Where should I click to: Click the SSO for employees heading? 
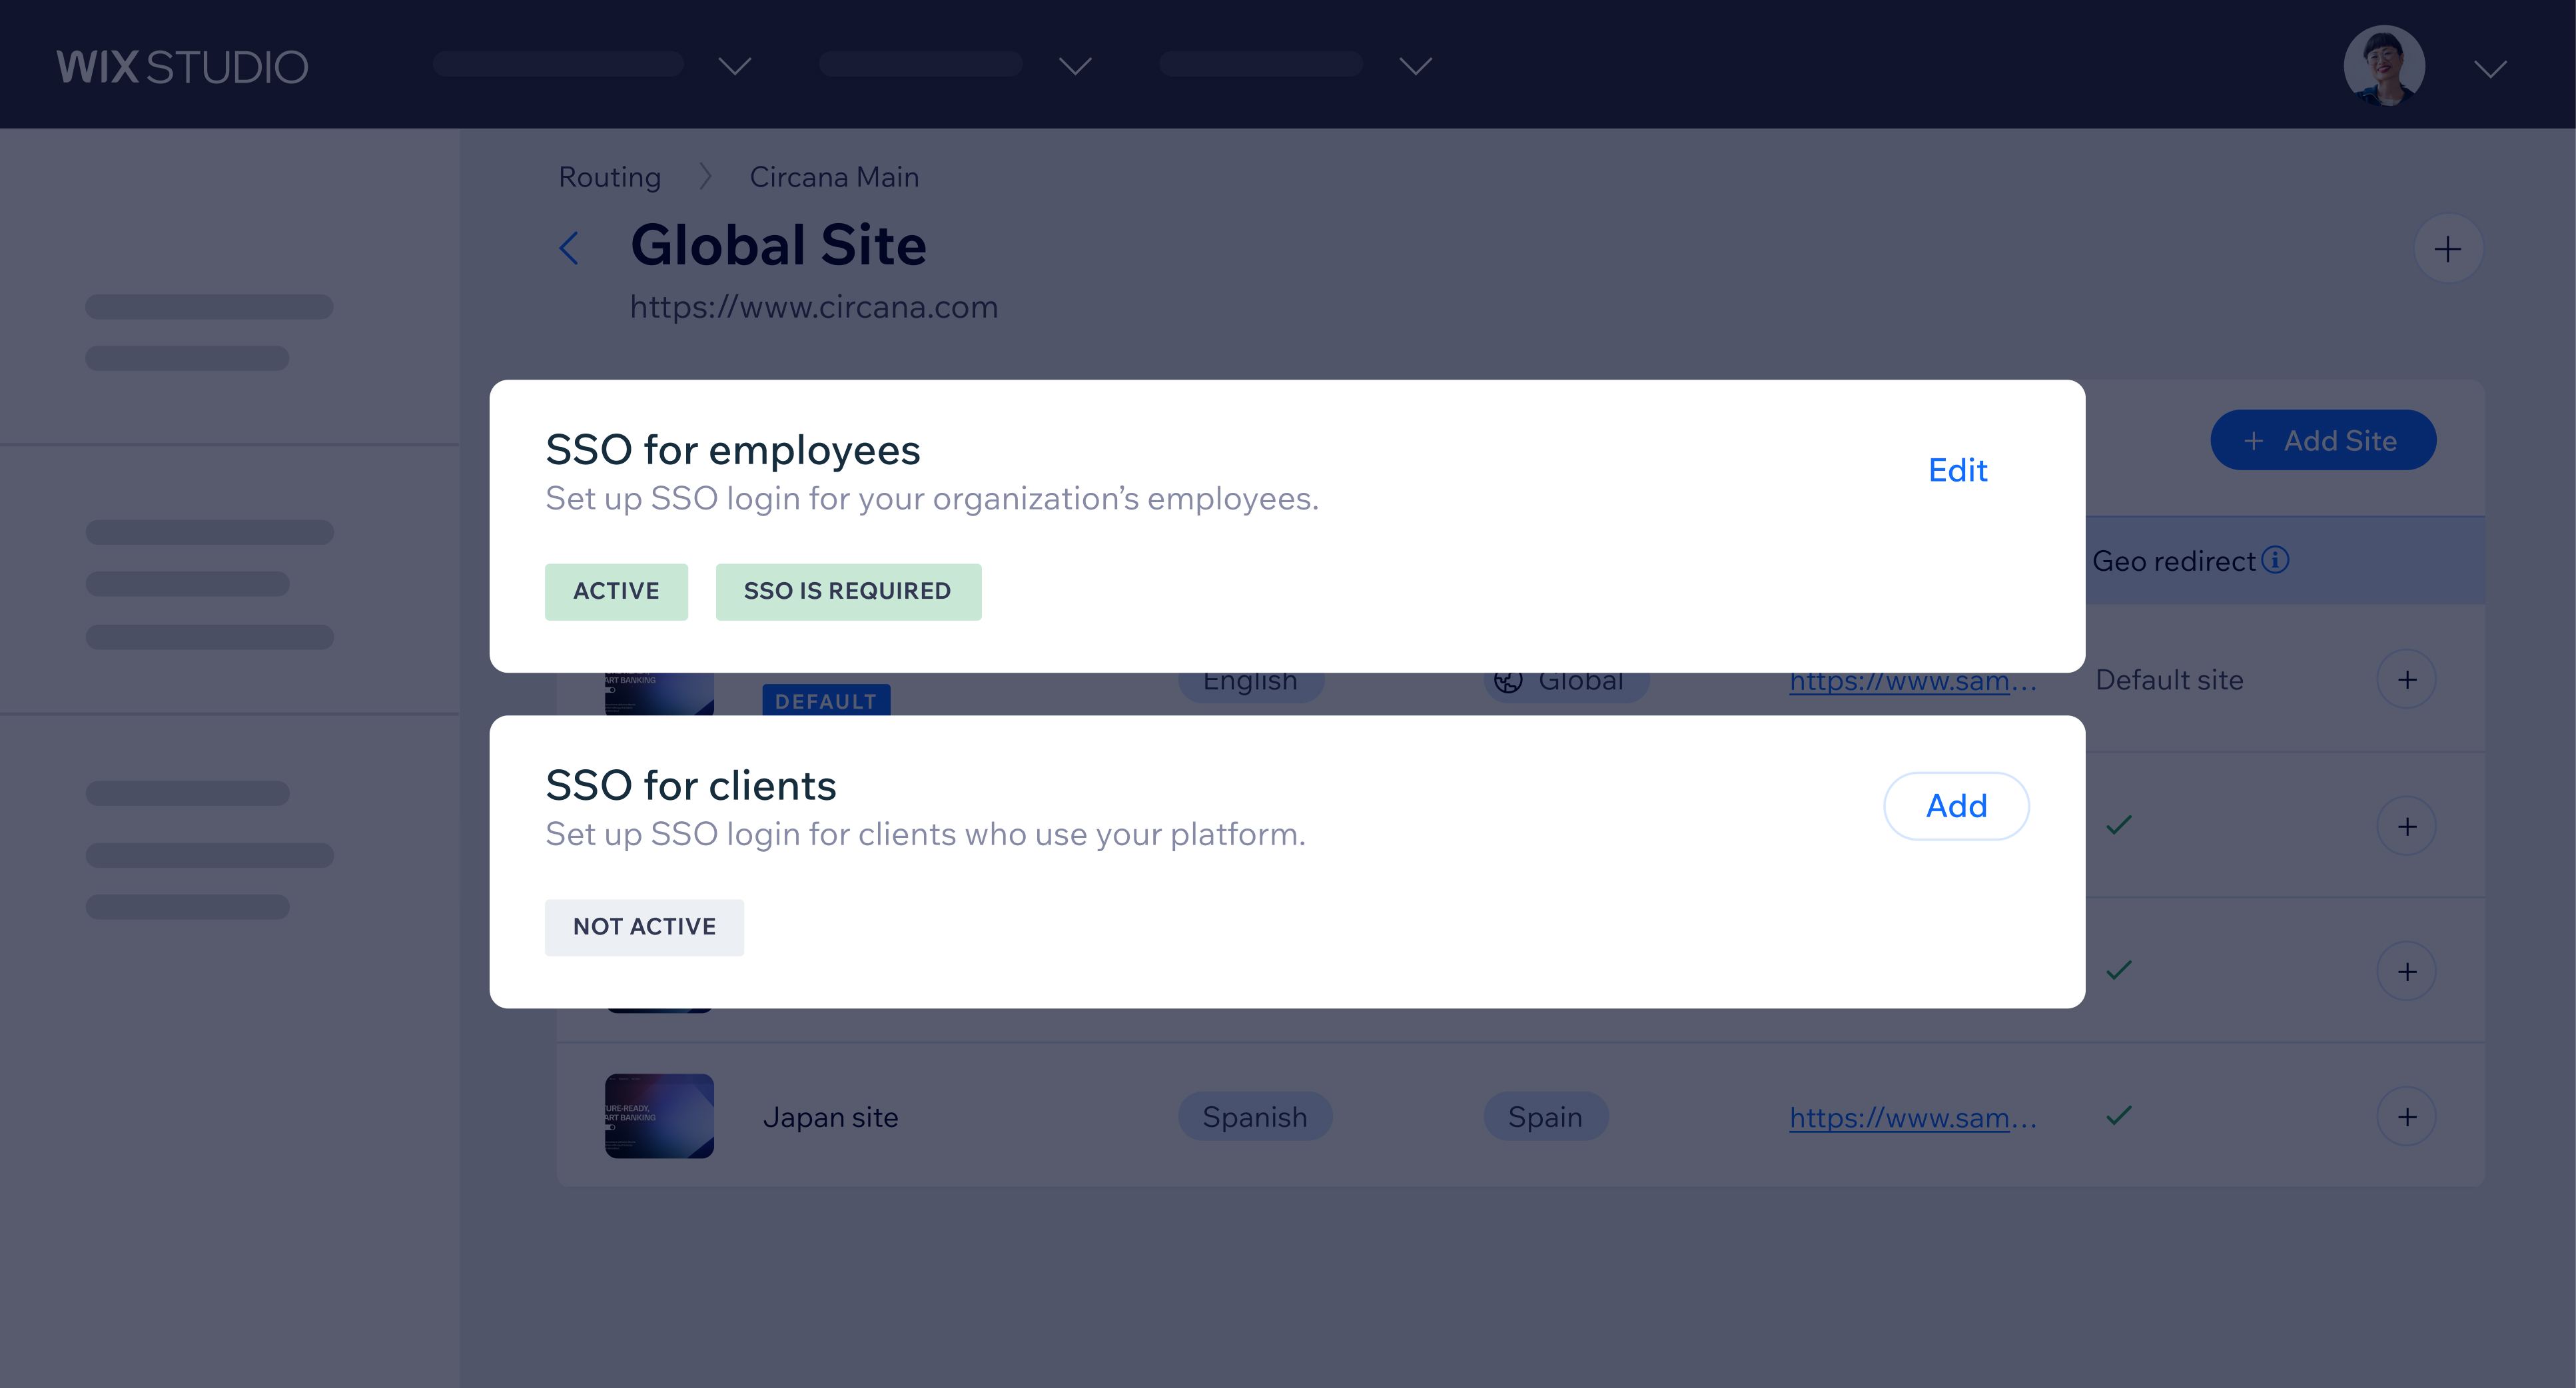732,450
